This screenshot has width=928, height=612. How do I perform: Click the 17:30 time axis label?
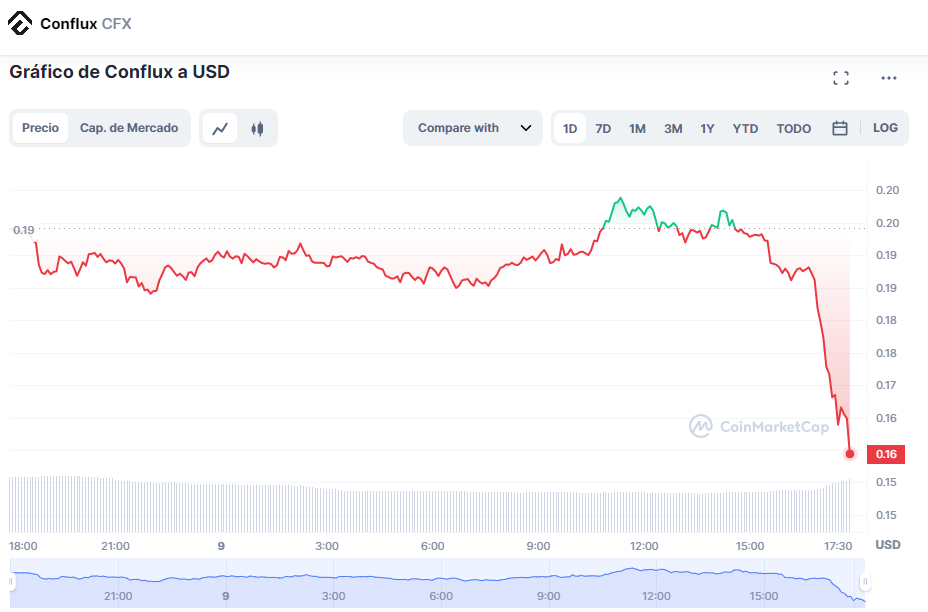(837, 546)
